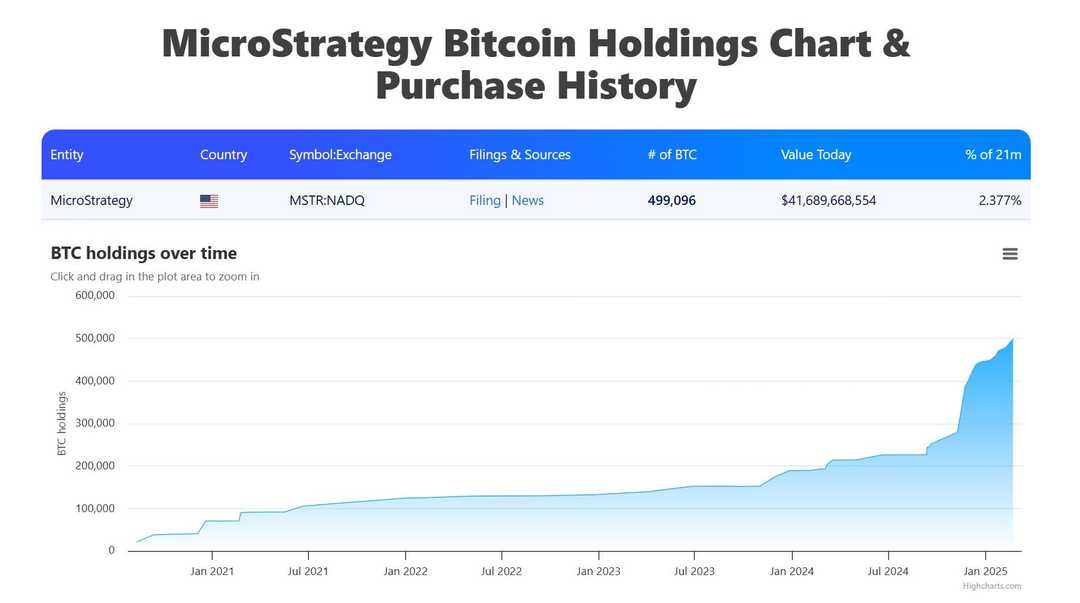Click the # of BTC column header
The image size is (1080, 603).
(x=672, y=154)
